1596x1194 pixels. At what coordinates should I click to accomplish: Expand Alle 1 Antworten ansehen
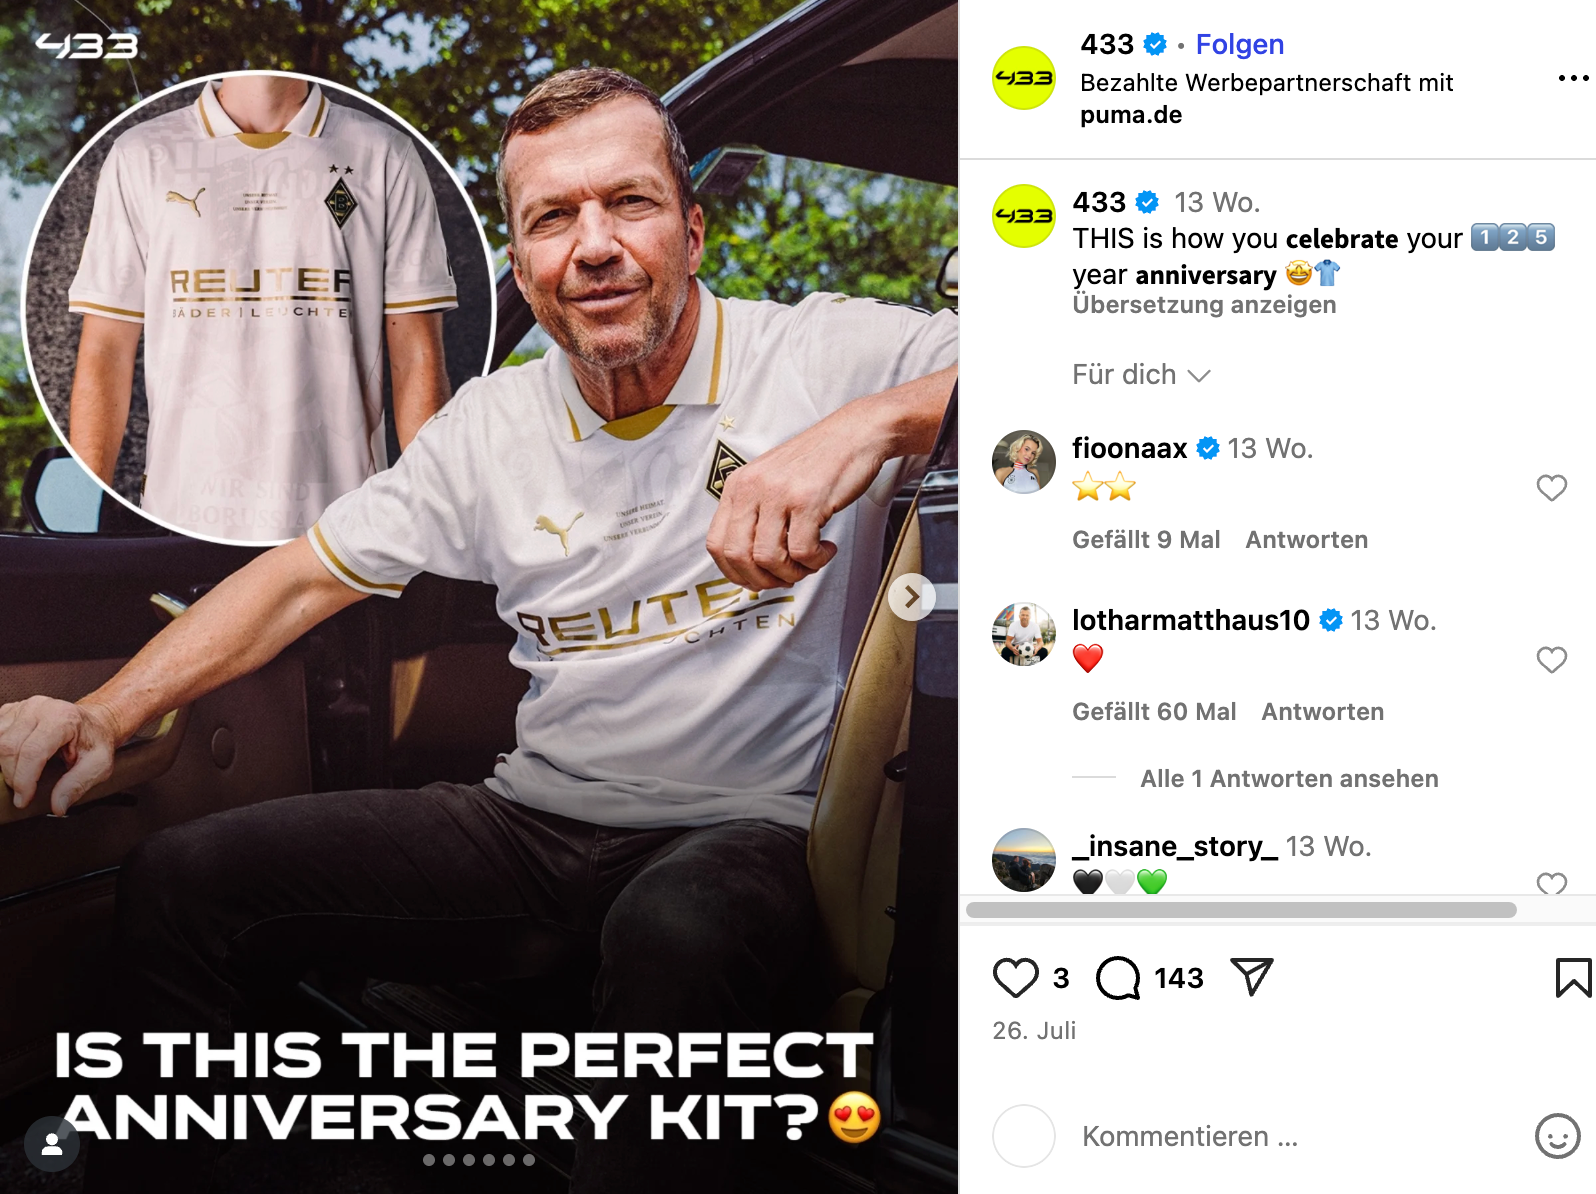click(x=1289, y=778)
